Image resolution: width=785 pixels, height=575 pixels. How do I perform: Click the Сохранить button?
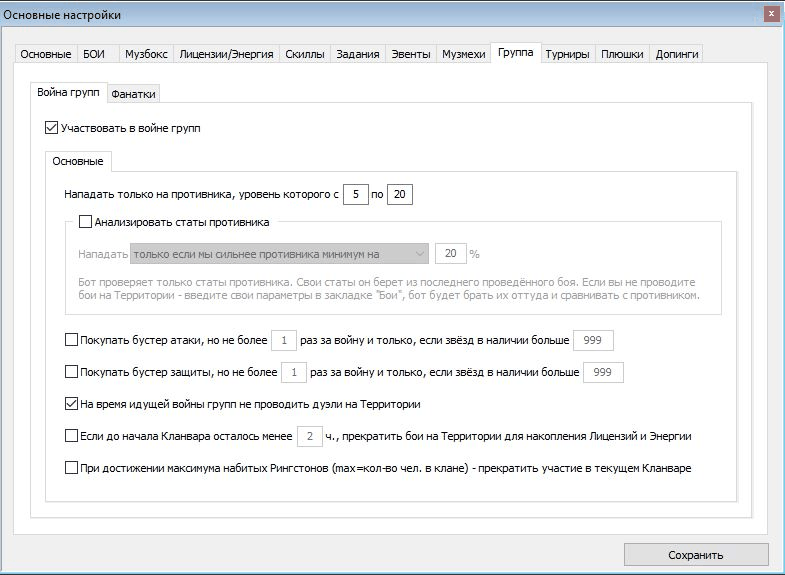[696, 554]
